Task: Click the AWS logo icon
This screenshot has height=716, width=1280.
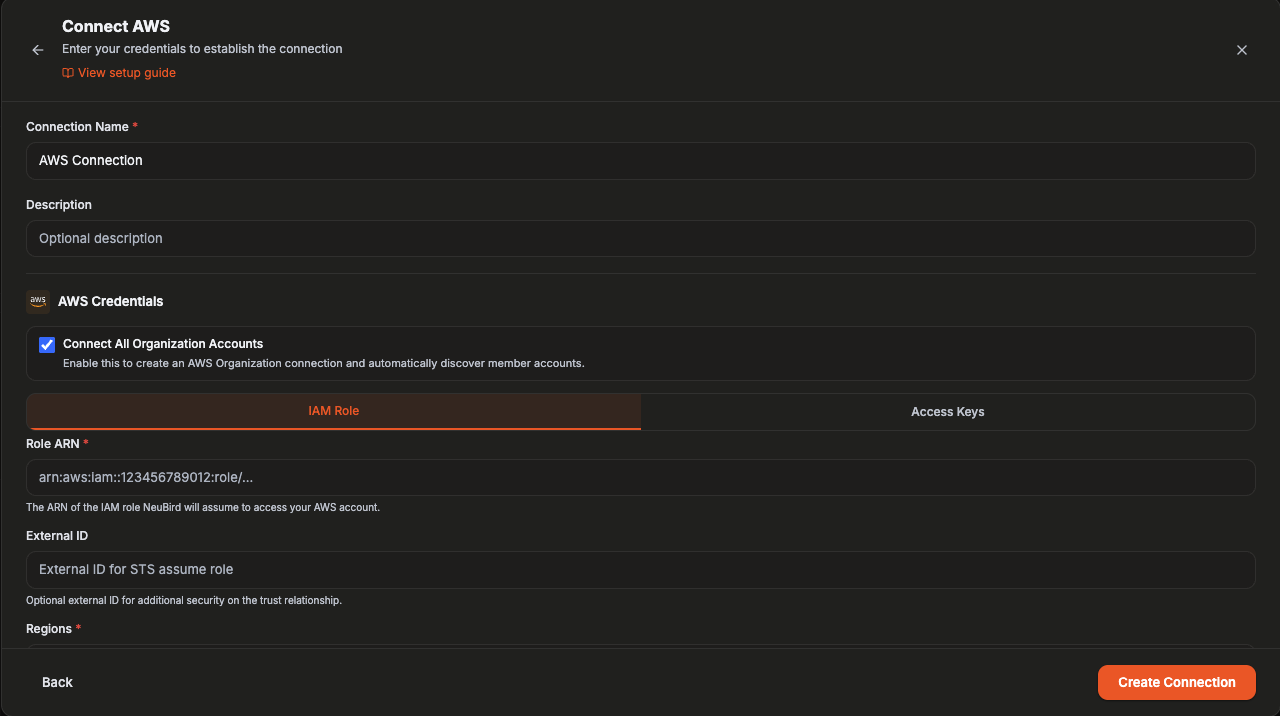Action: [38, 301]
